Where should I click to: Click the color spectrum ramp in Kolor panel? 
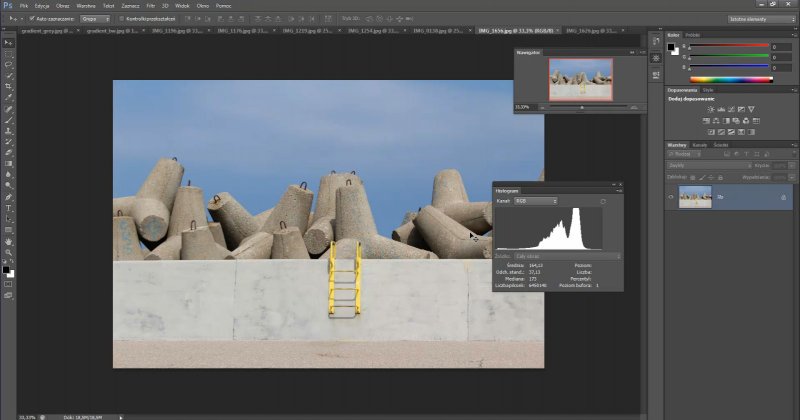tap(730, 78)
